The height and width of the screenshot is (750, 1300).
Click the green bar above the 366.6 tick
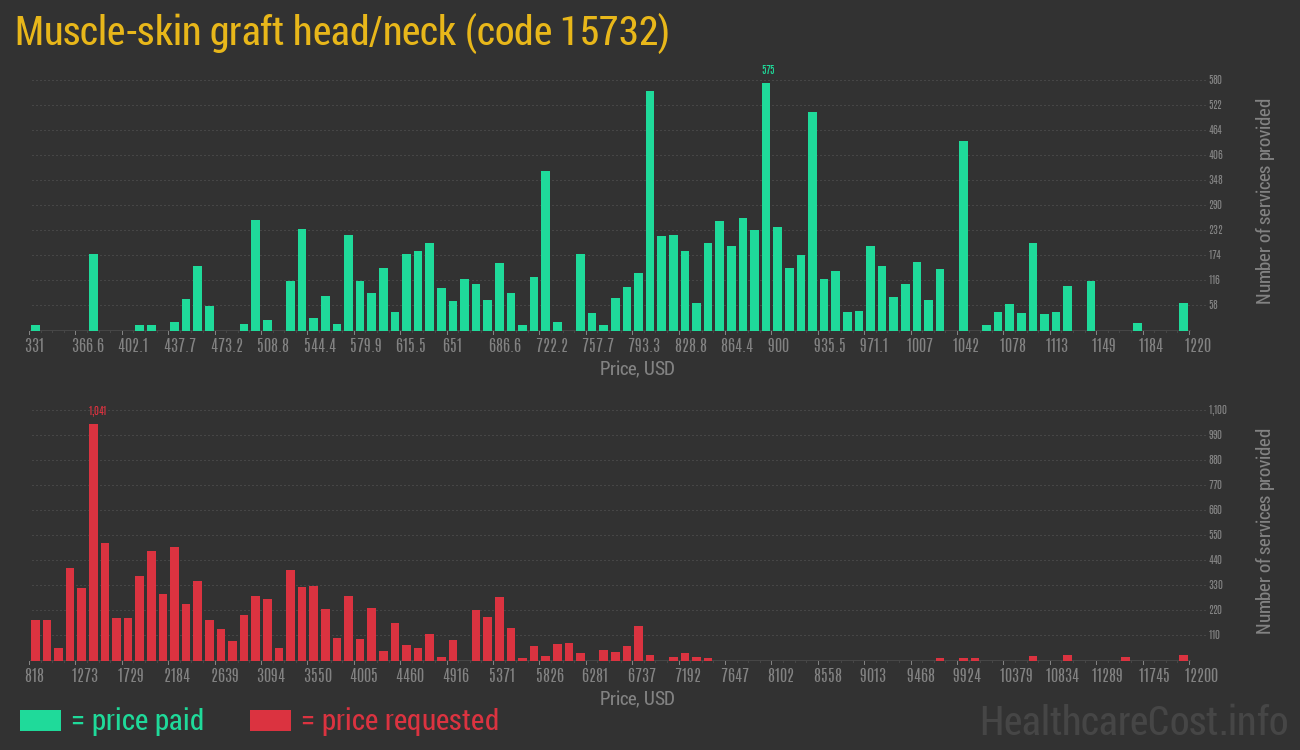pyautogui.click(x=93, y=292)
